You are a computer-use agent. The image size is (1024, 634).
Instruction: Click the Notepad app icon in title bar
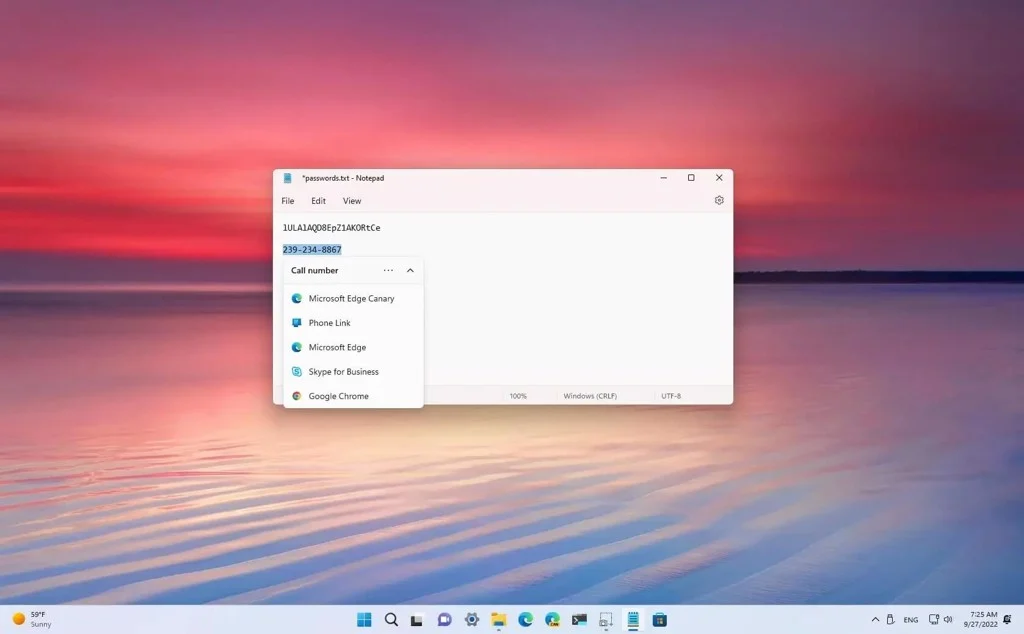click(x=287, y=178)
